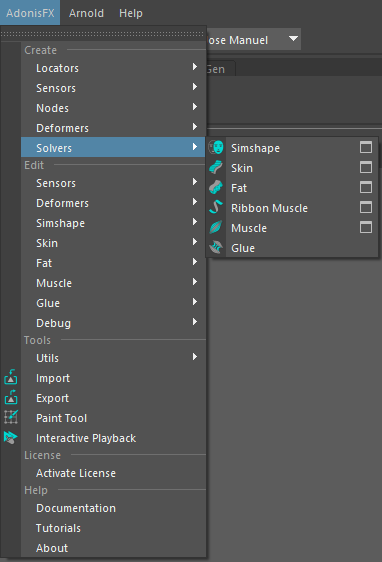Click About menu item
The height and width of the screenshot is (562, 382).
[x=113, y=548]
